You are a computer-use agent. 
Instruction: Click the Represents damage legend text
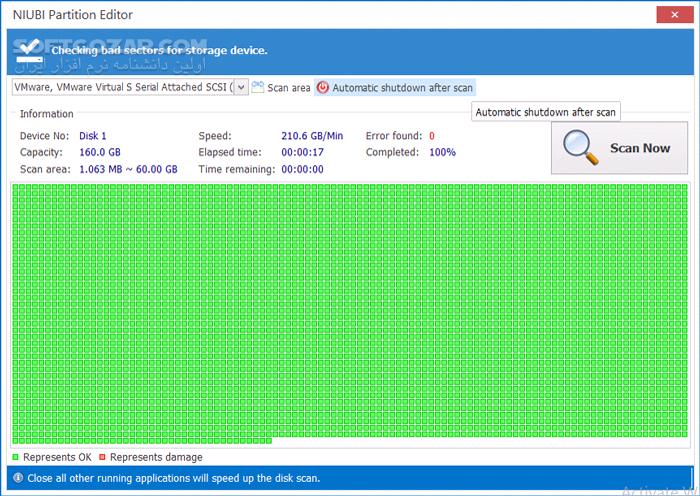[x=156, y=457]
